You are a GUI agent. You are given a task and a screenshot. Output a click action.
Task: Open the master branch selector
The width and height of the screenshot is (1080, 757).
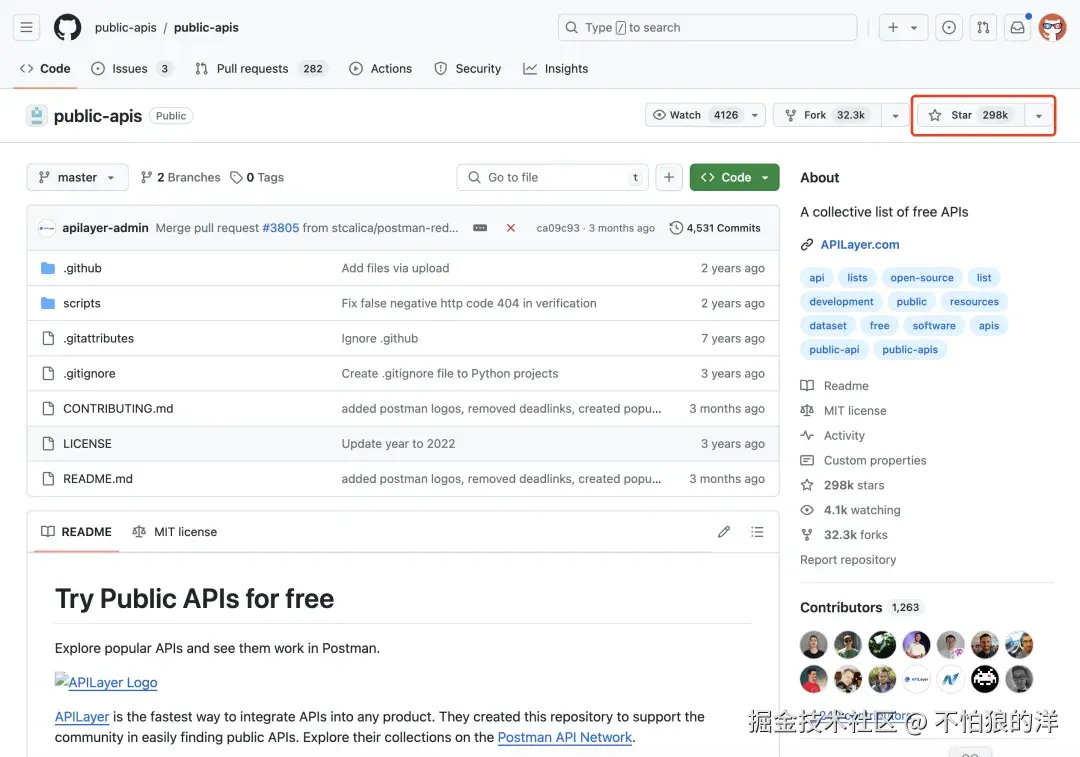click(x=77, y=177)
